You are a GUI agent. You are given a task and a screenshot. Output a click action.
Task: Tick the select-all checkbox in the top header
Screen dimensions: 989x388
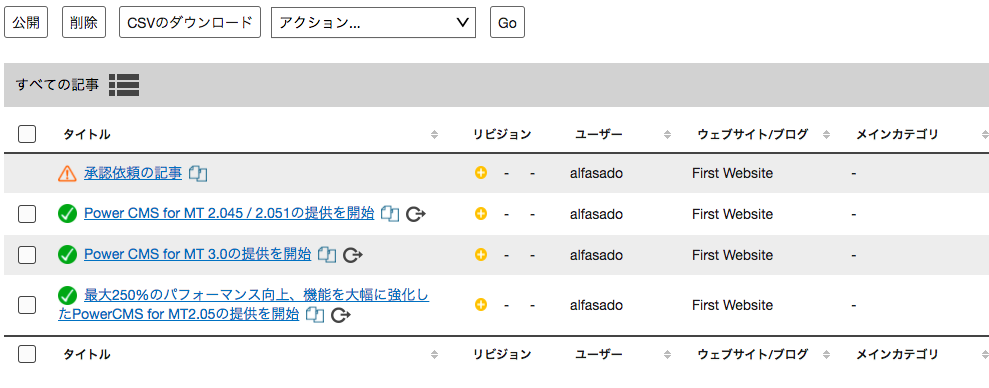coord(27,134)
